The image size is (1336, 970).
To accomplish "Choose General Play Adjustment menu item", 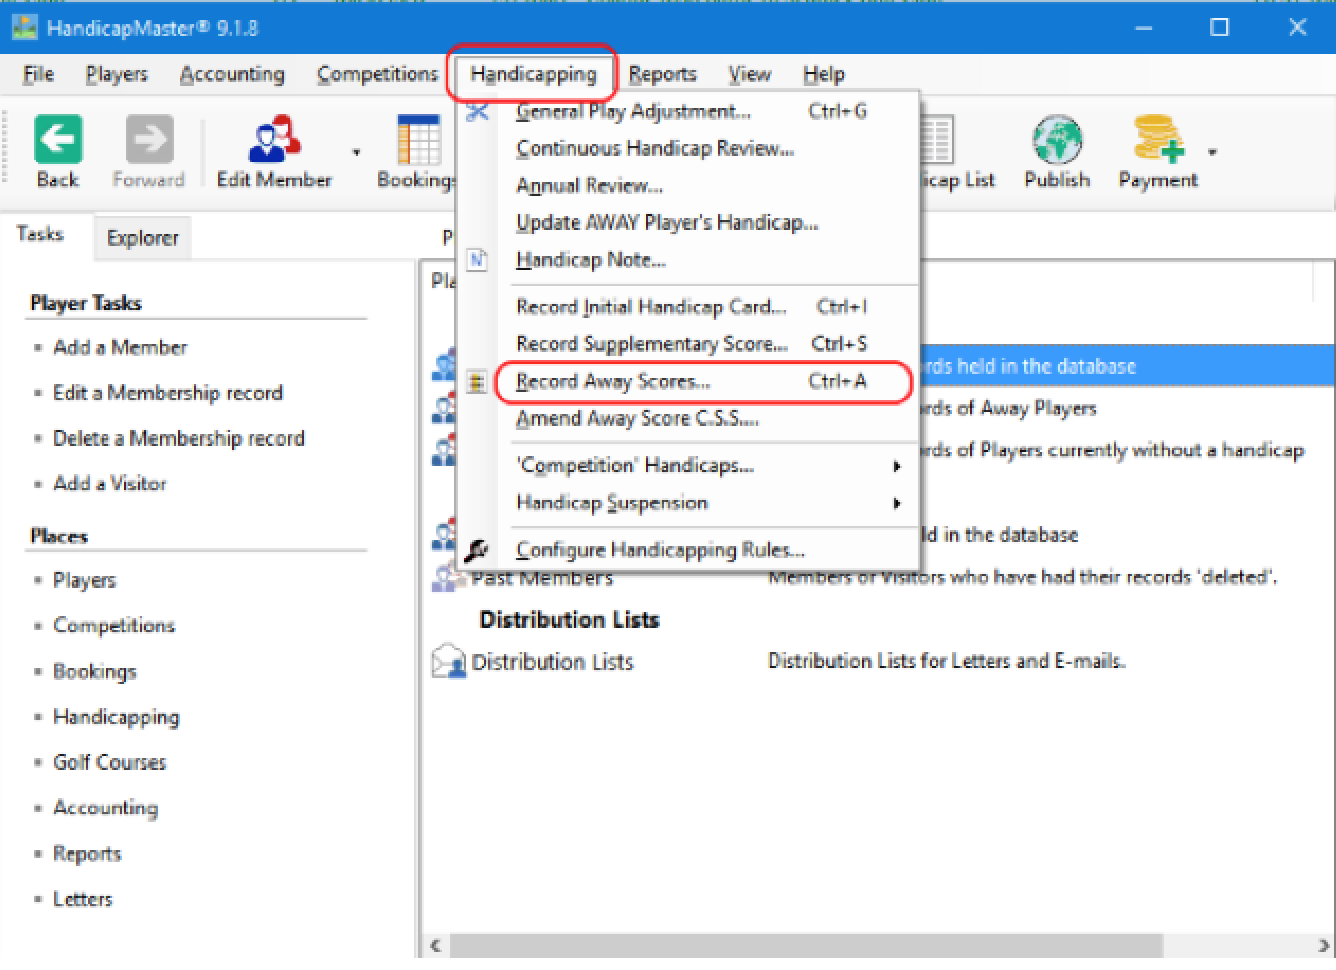I will [688, 111].
